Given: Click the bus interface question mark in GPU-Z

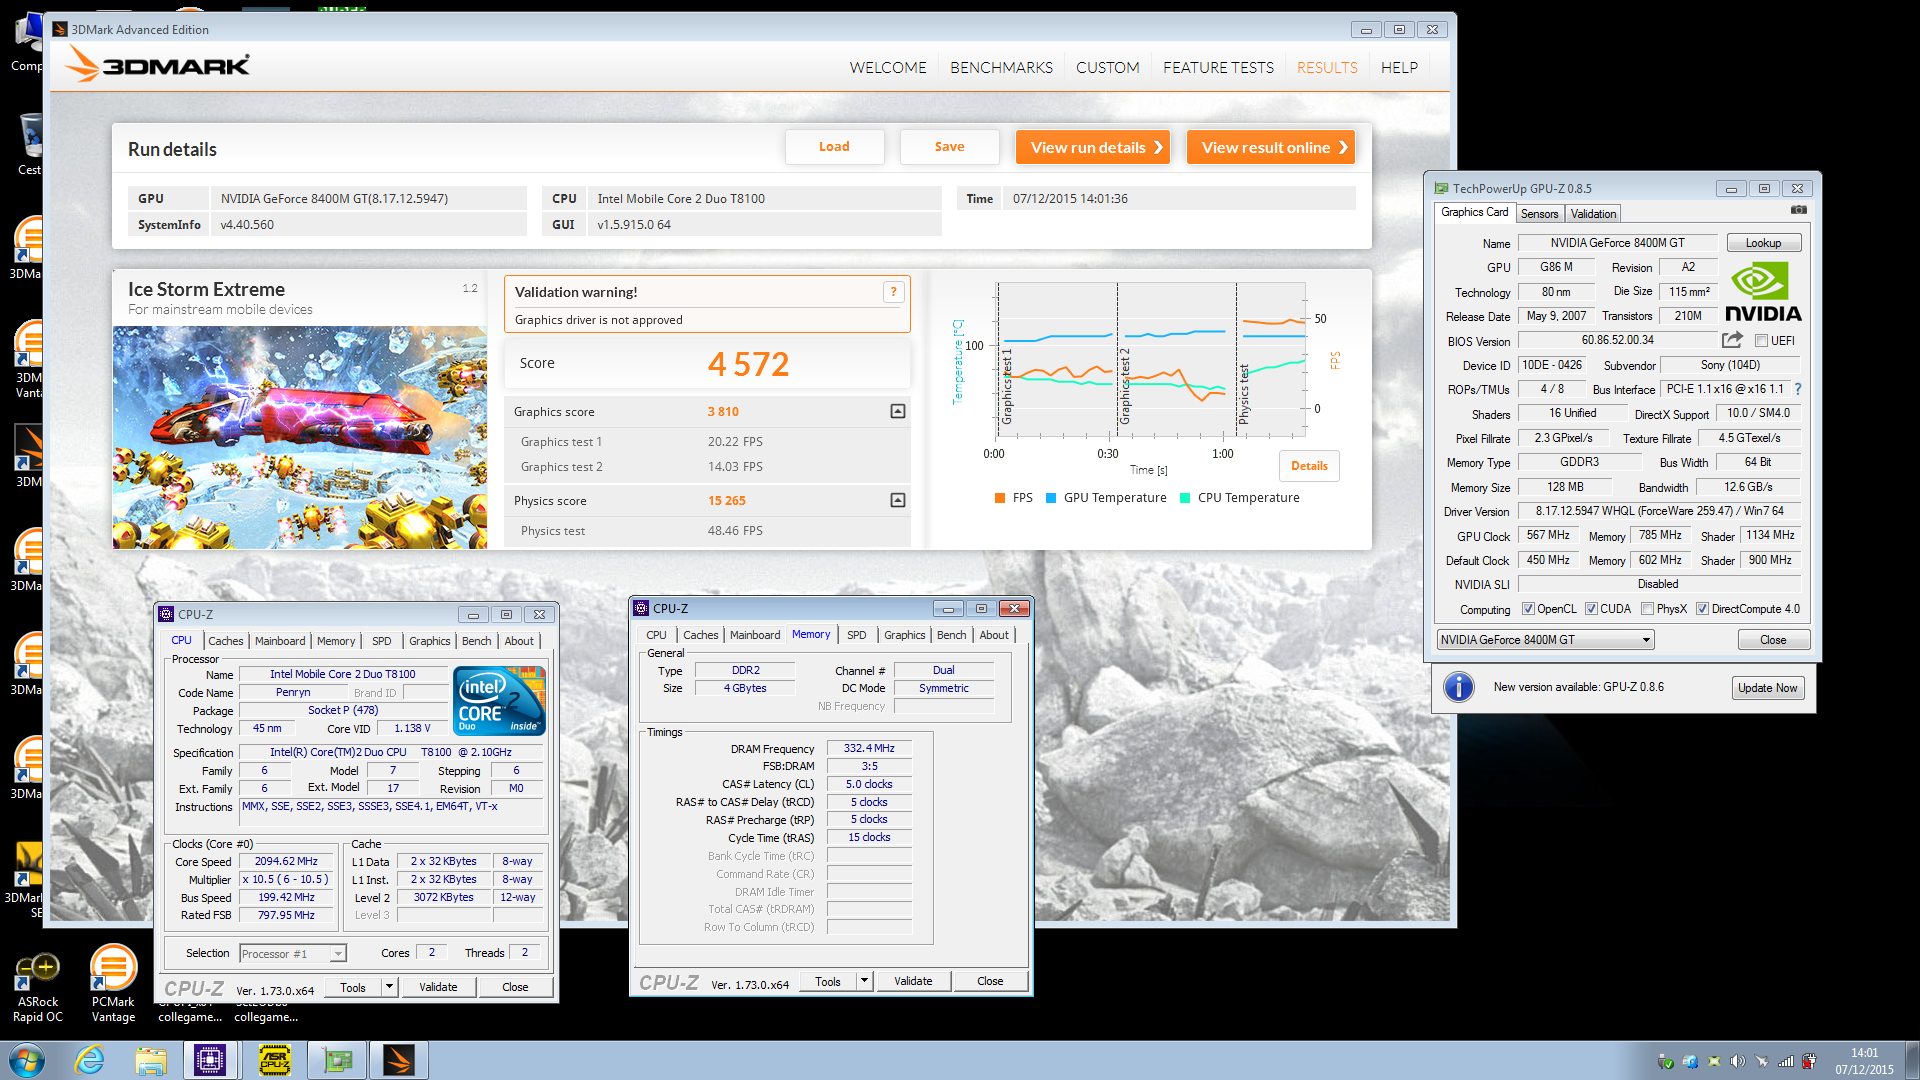Looking at the screenshot, I should coord(1798,389).
